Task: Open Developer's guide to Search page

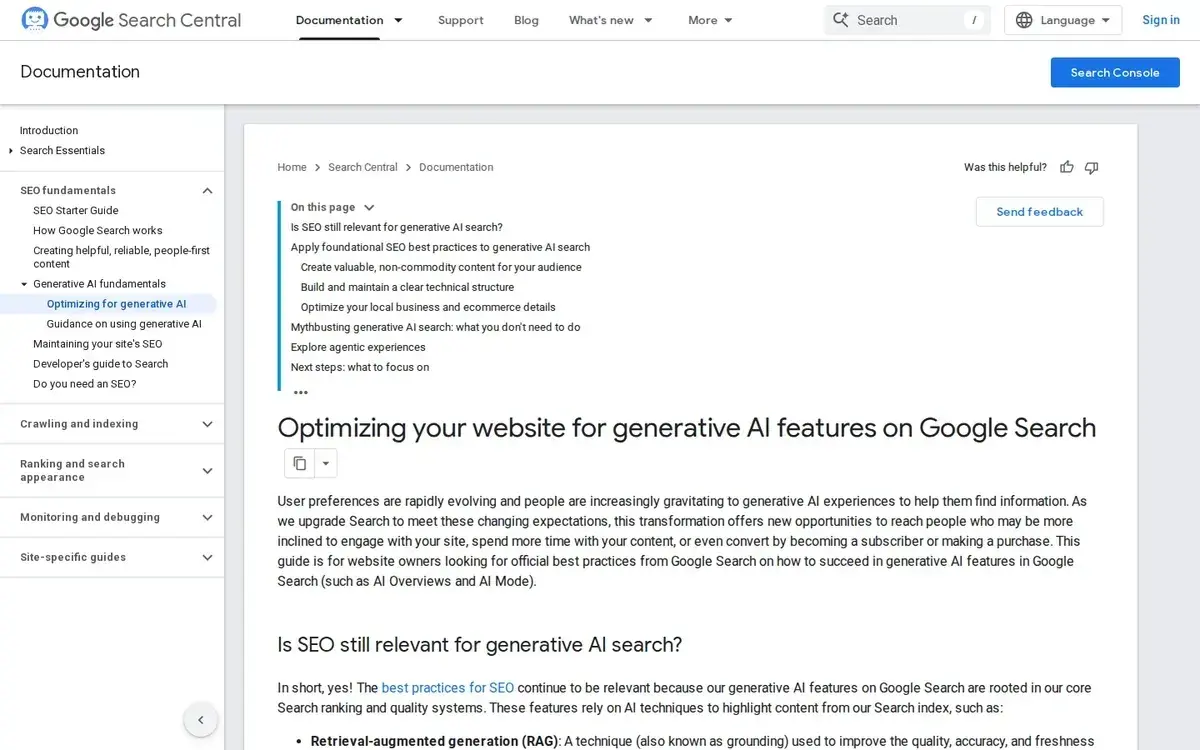Action: [101, 364]
